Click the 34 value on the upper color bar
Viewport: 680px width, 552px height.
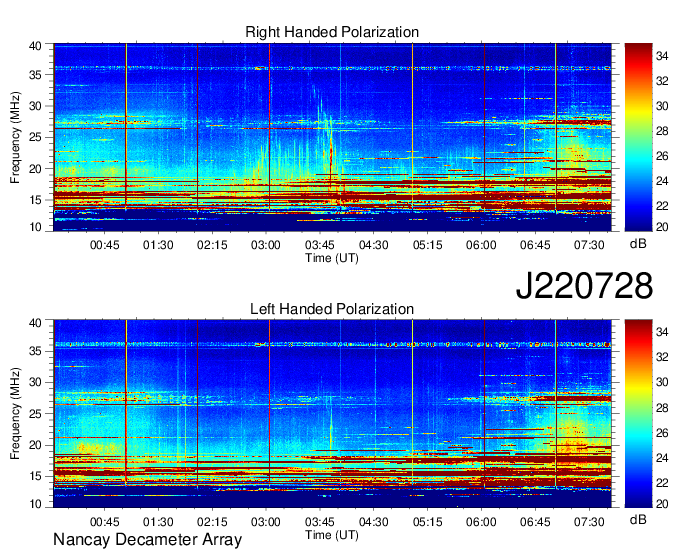point(662,56)
